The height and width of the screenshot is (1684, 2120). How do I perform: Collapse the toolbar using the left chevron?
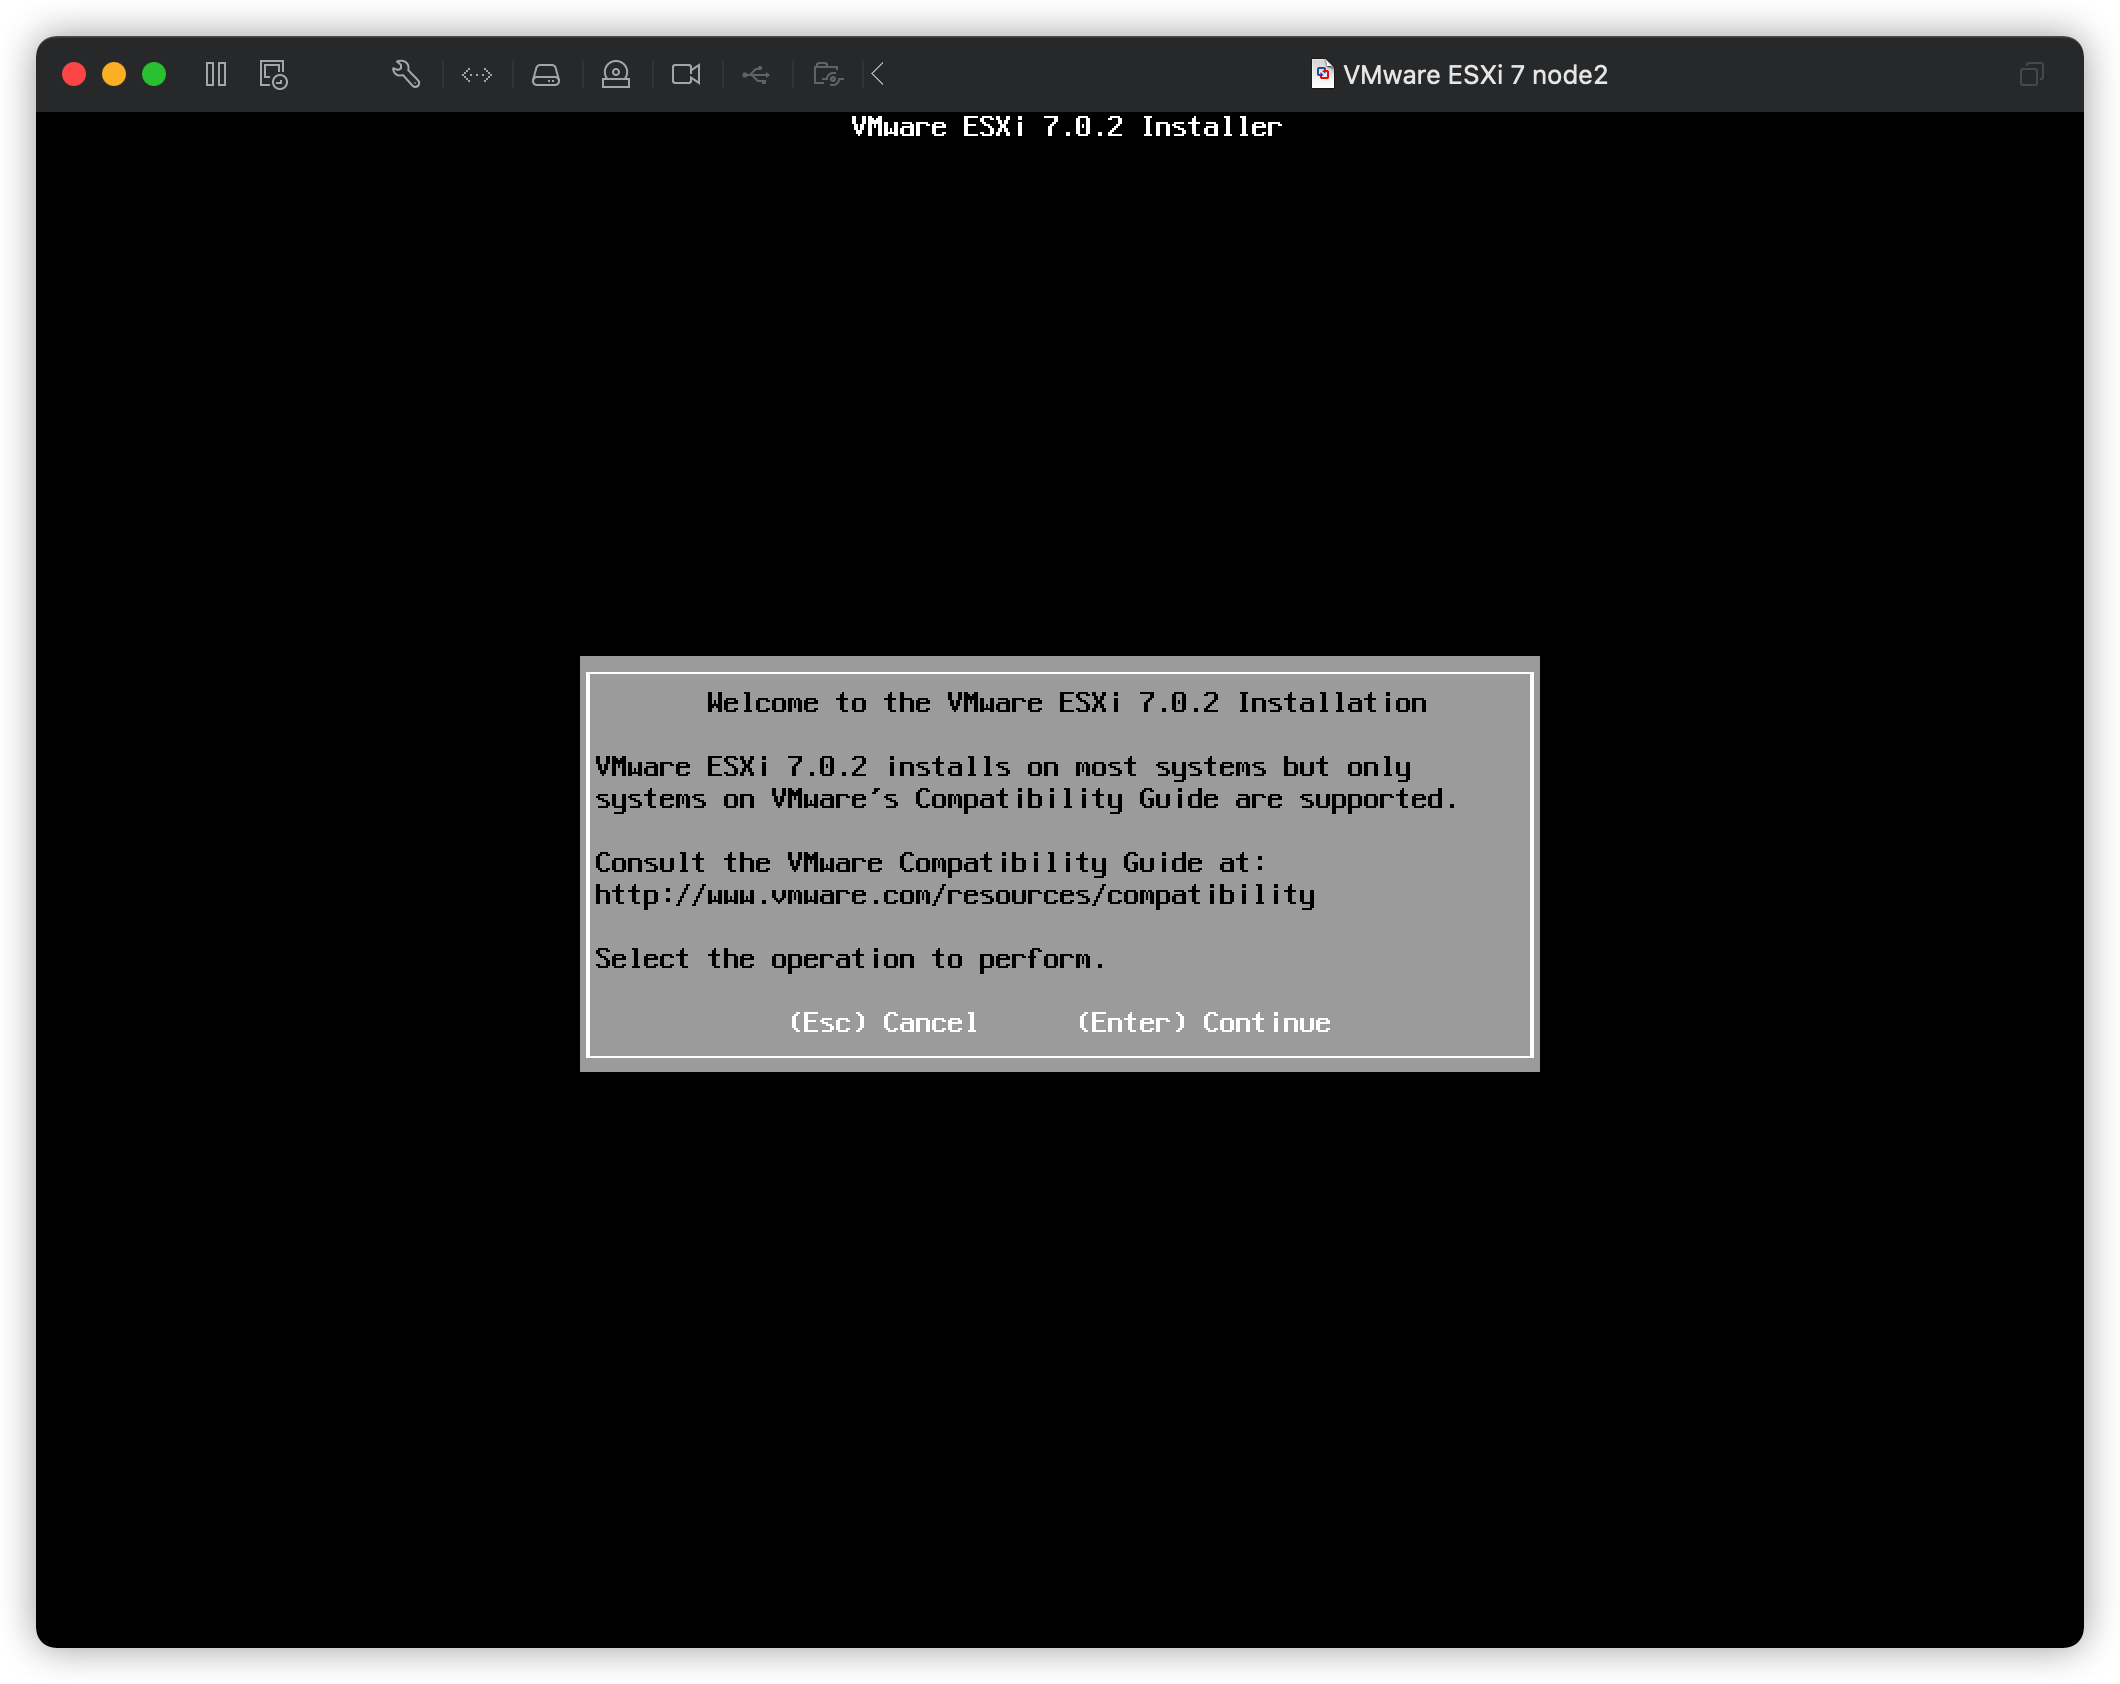click(x=877, y=74)
